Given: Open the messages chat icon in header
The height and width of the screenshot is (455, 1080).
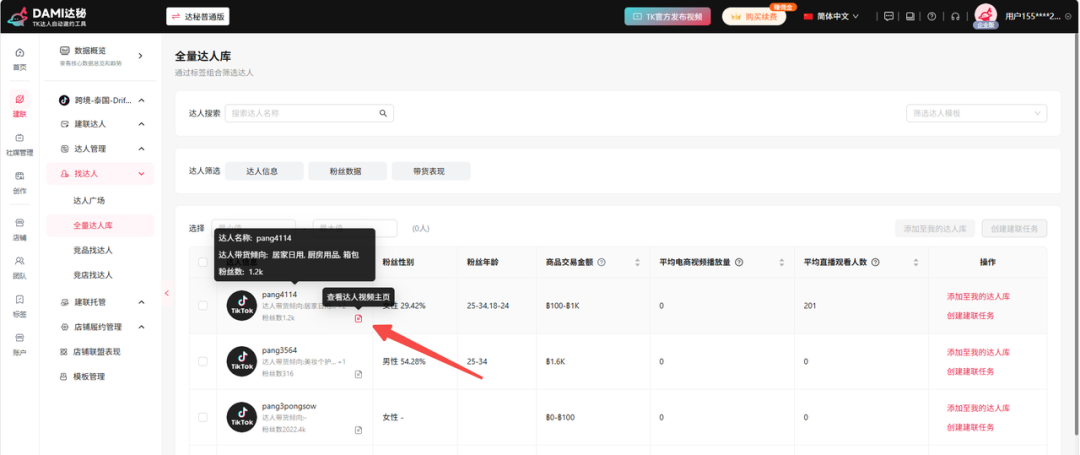Looking at the screenshot, I should 889,17.
